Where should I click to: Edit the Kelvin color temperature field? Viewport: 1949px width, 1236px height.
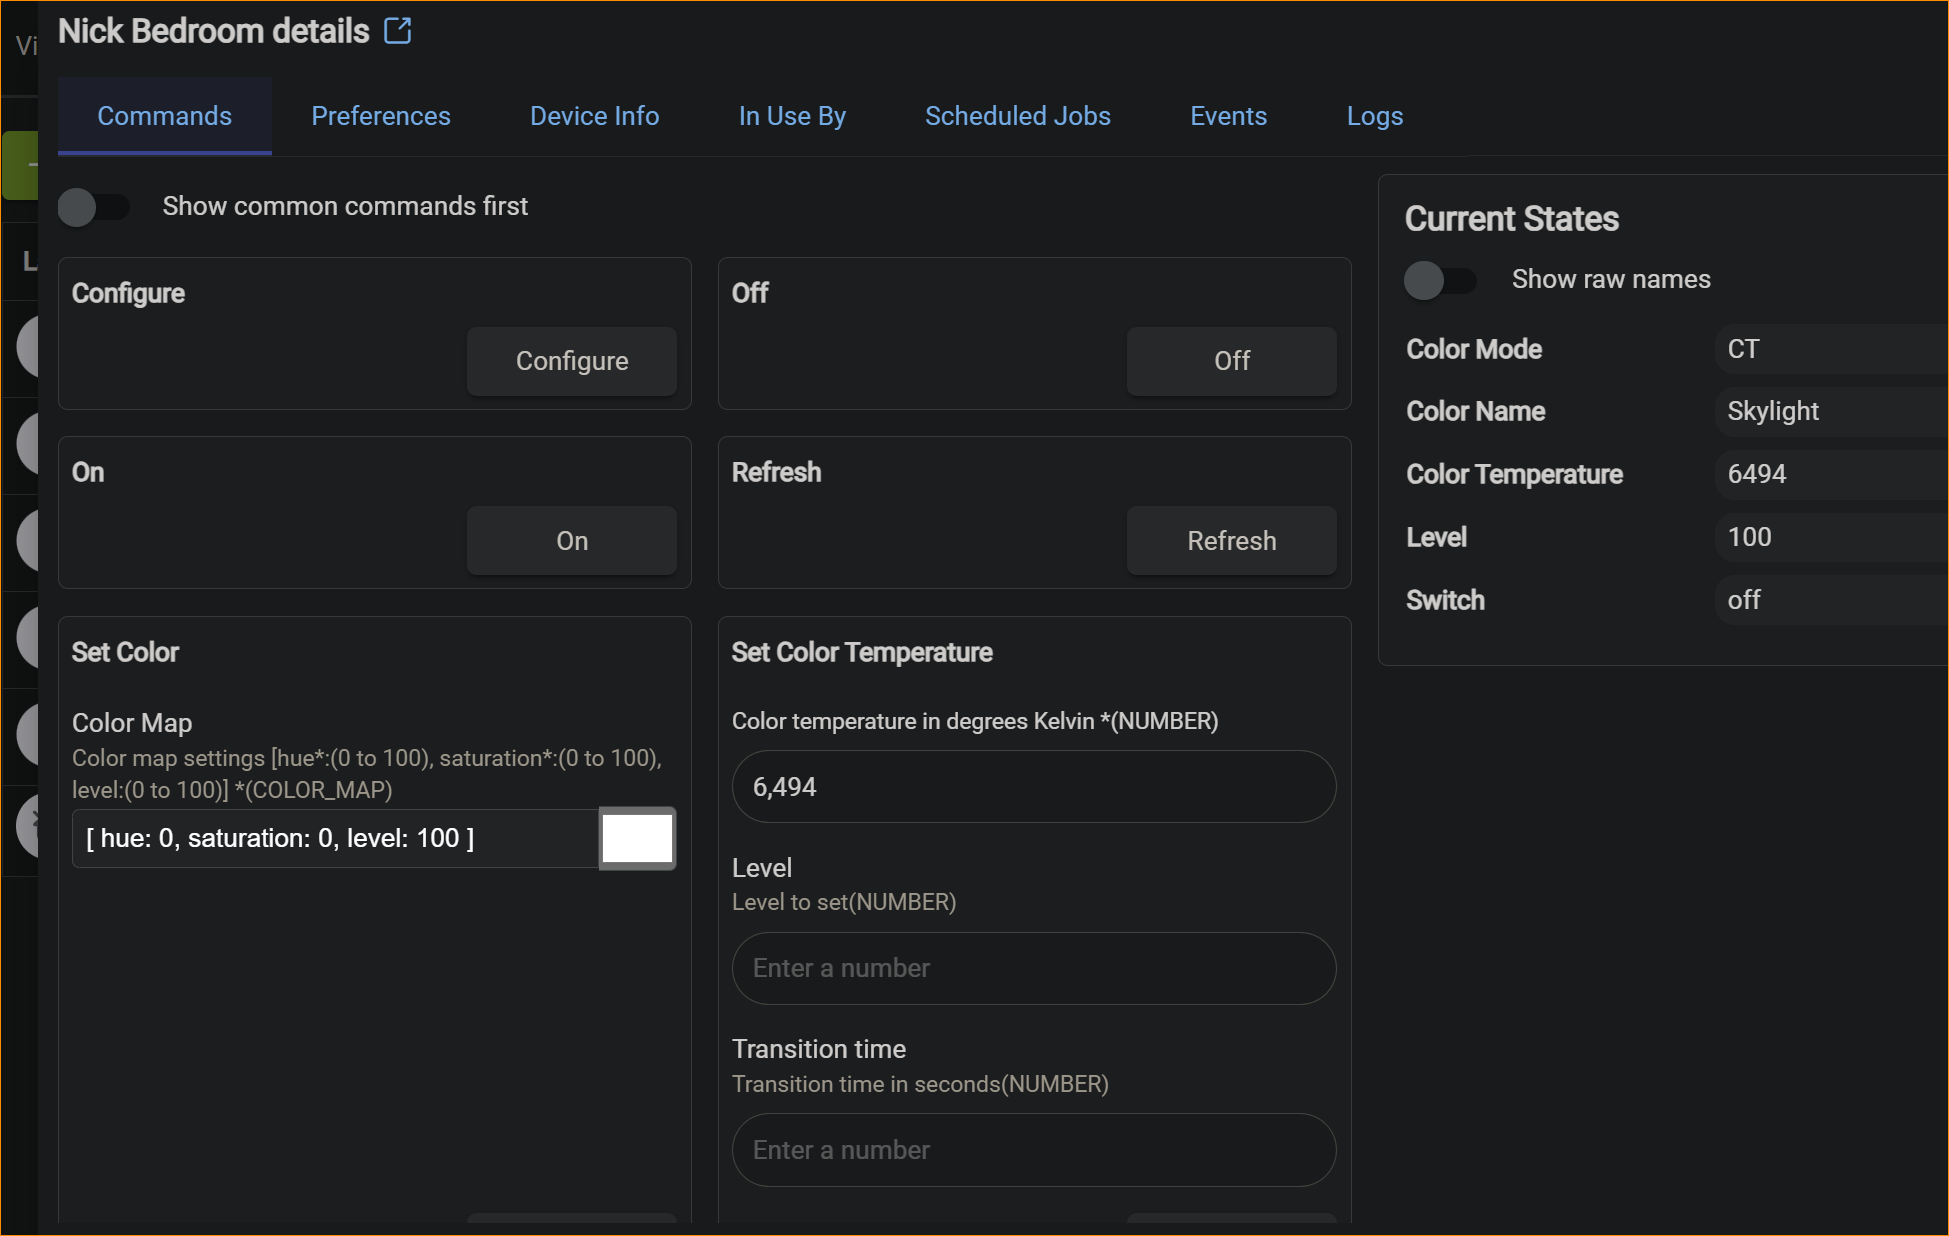(x=1033, y=787)
